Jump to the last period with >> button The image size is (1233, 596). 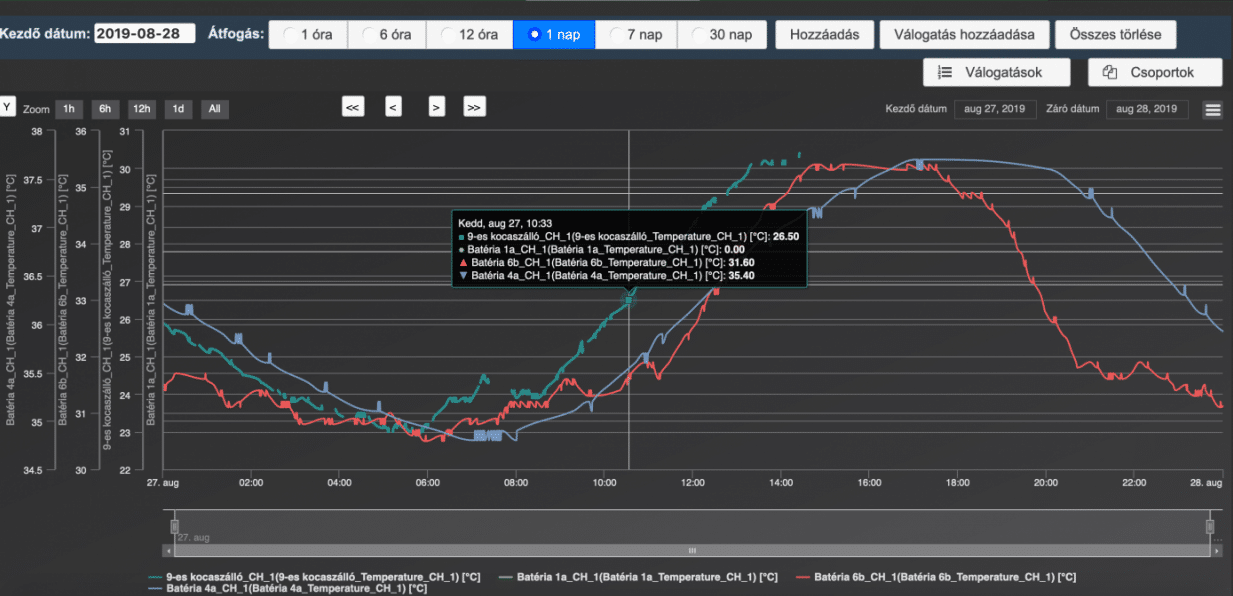pyautogui.click(x=474, y=107)
